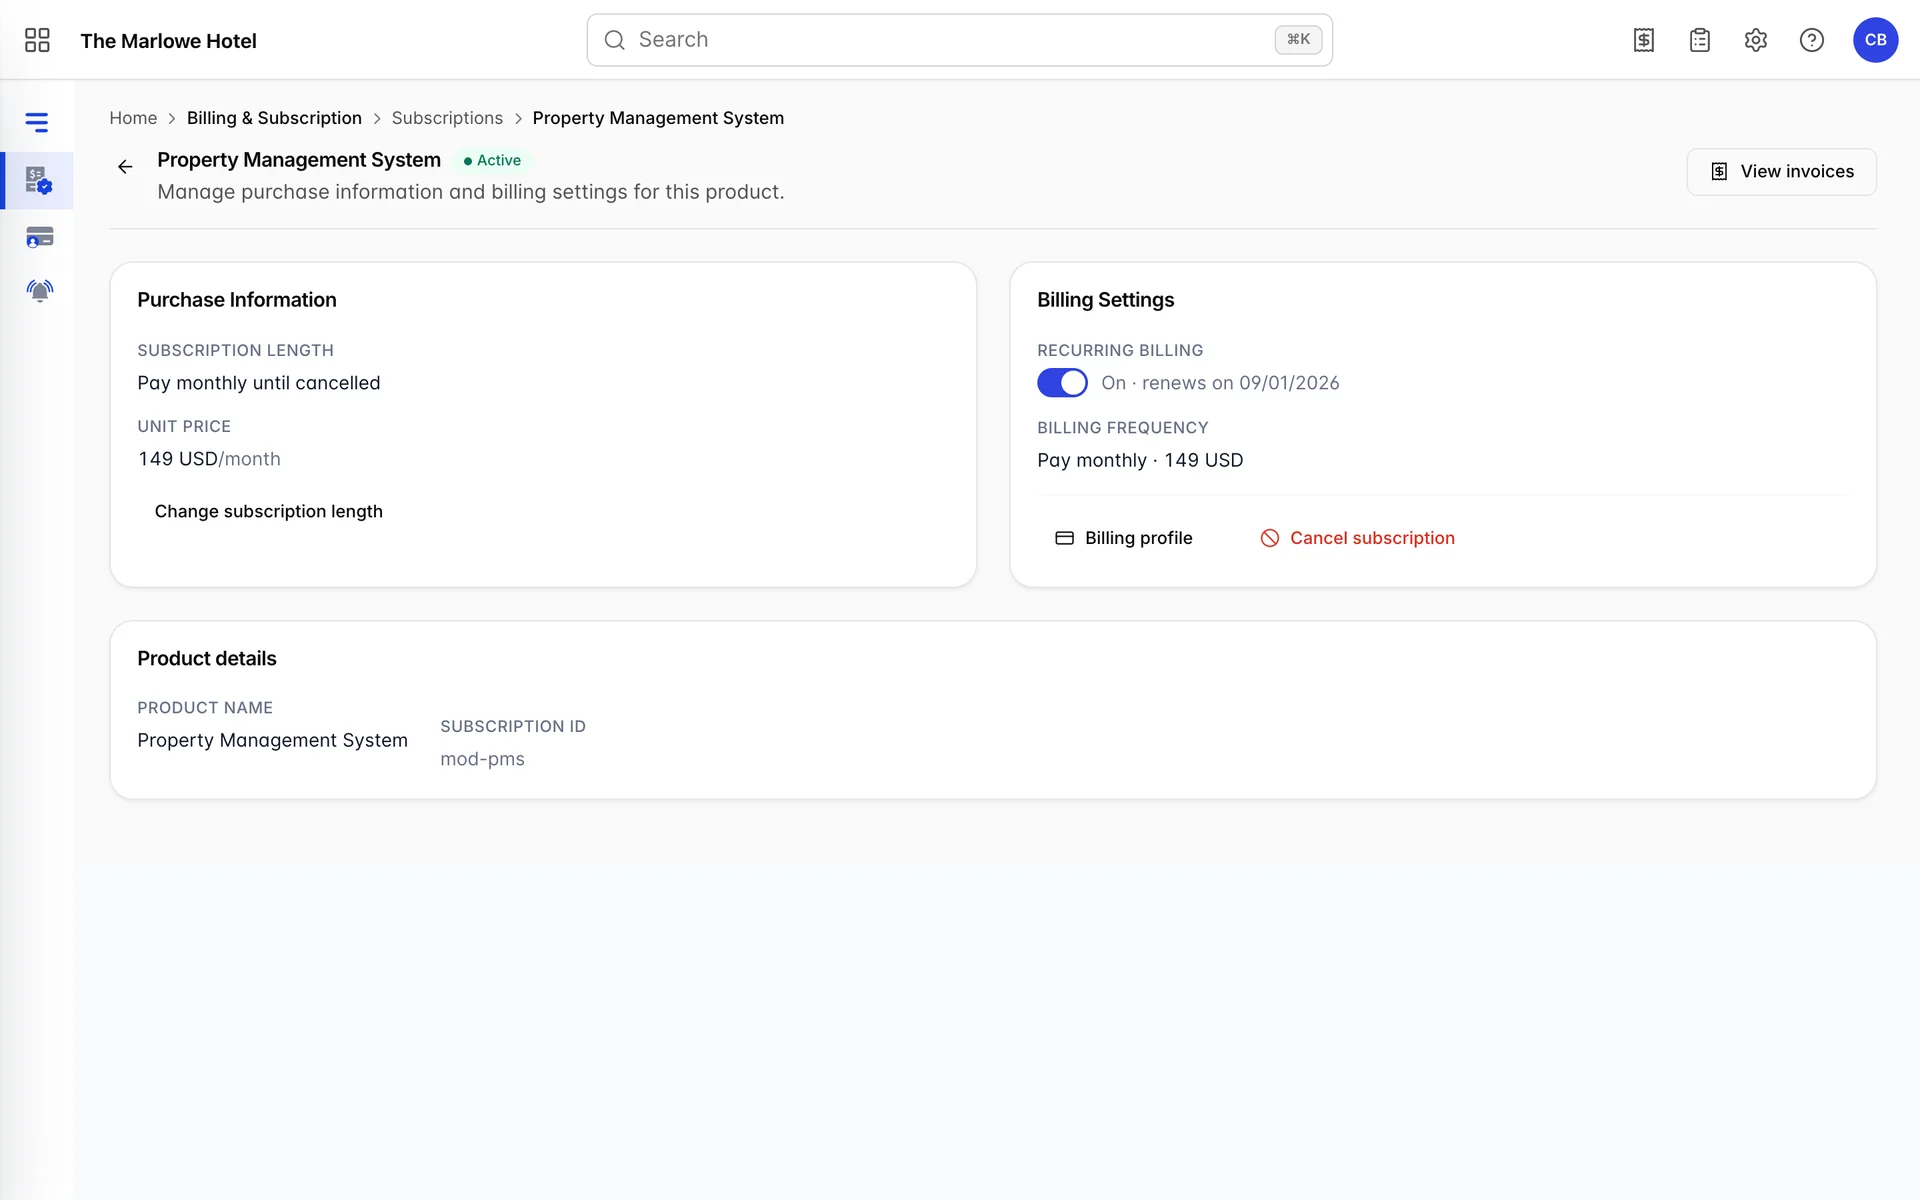The image size is (1920, 1200).
Task: Go to Home breadcrumb
Action: (133, 118)
